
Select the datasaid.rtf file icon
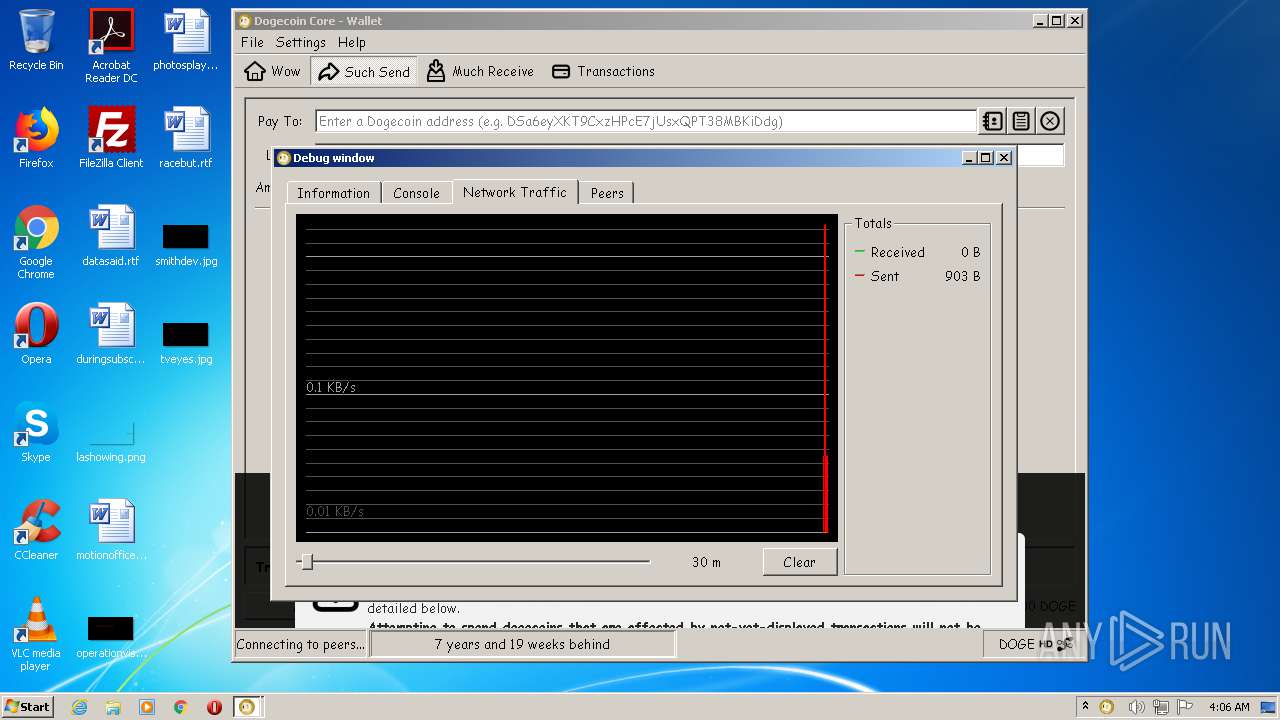coord(111,236)
